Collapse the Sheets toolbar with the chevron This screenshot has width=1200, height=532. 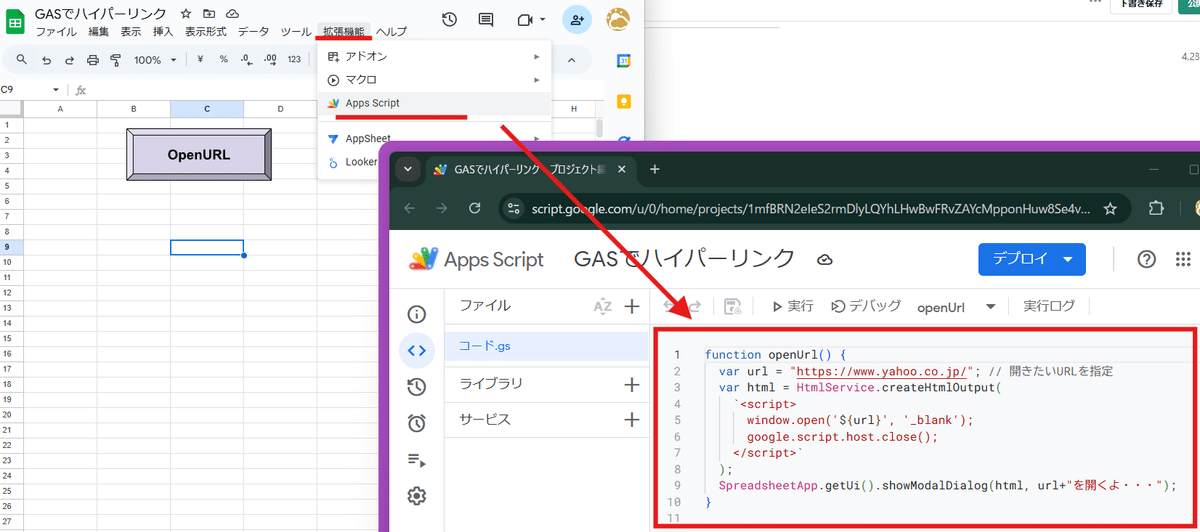point(572,60)
